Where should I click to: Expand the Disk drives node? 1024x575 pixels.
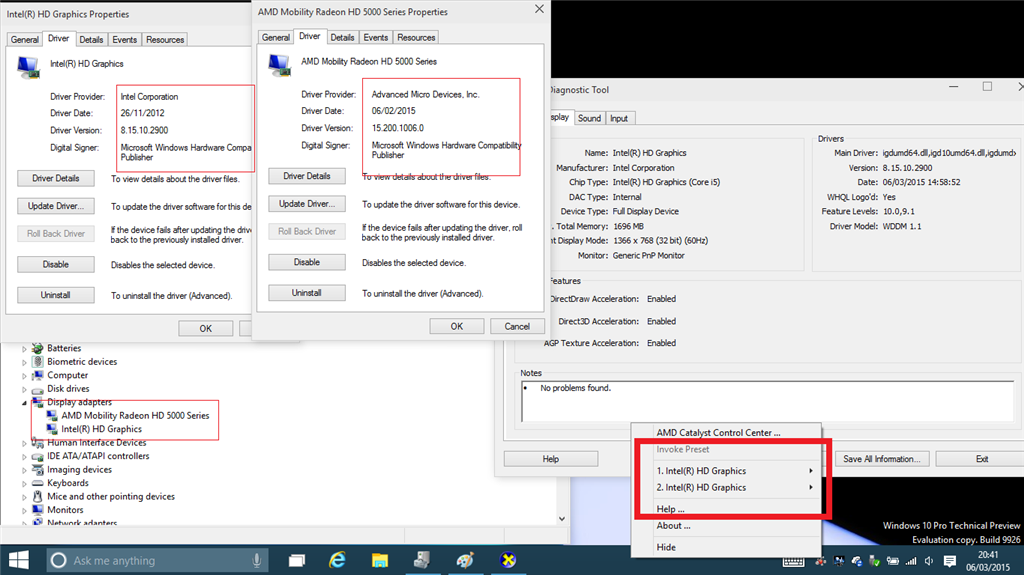click(24, 389)
